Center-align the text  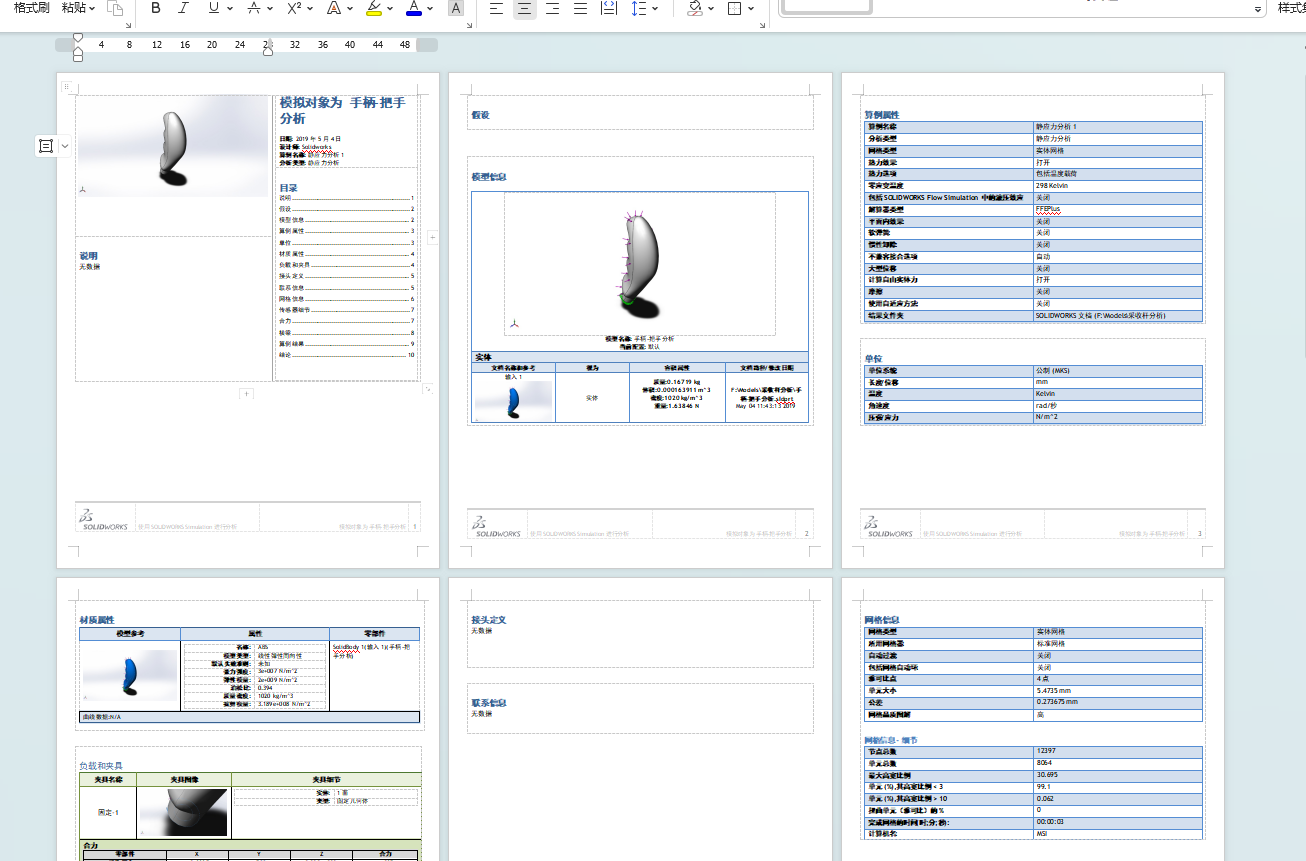click(524, 8)
